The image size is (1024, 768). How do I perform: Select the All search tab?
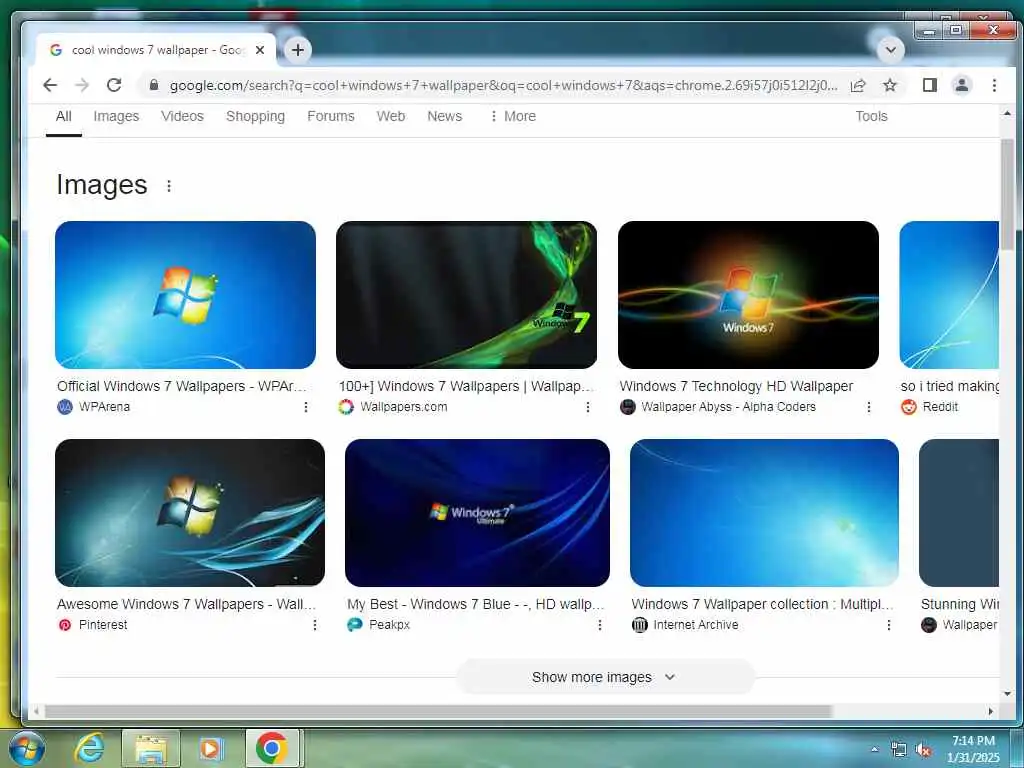click(63, 116)
